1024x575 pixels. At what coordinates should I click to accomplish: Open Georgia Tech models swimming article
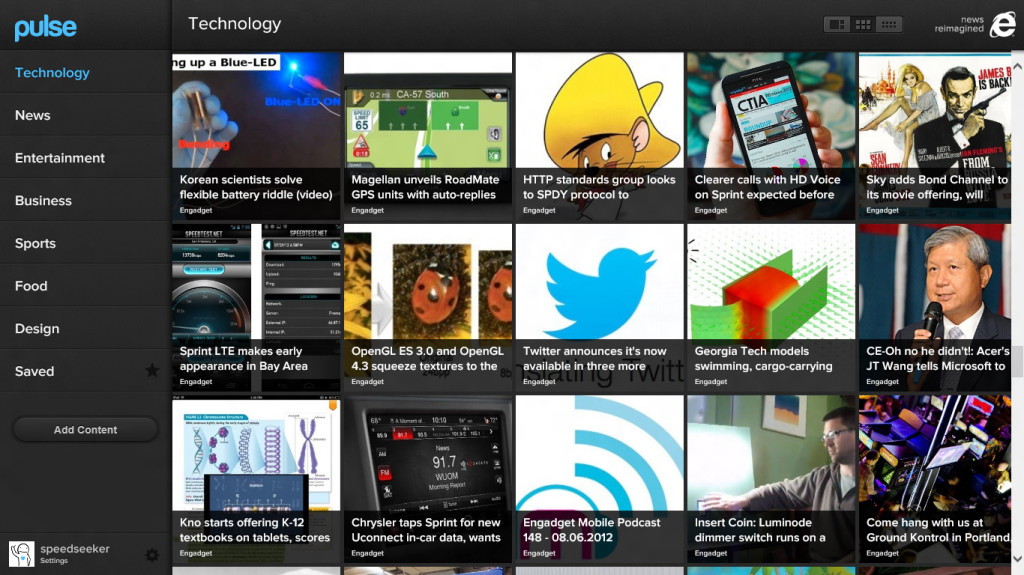771,308
